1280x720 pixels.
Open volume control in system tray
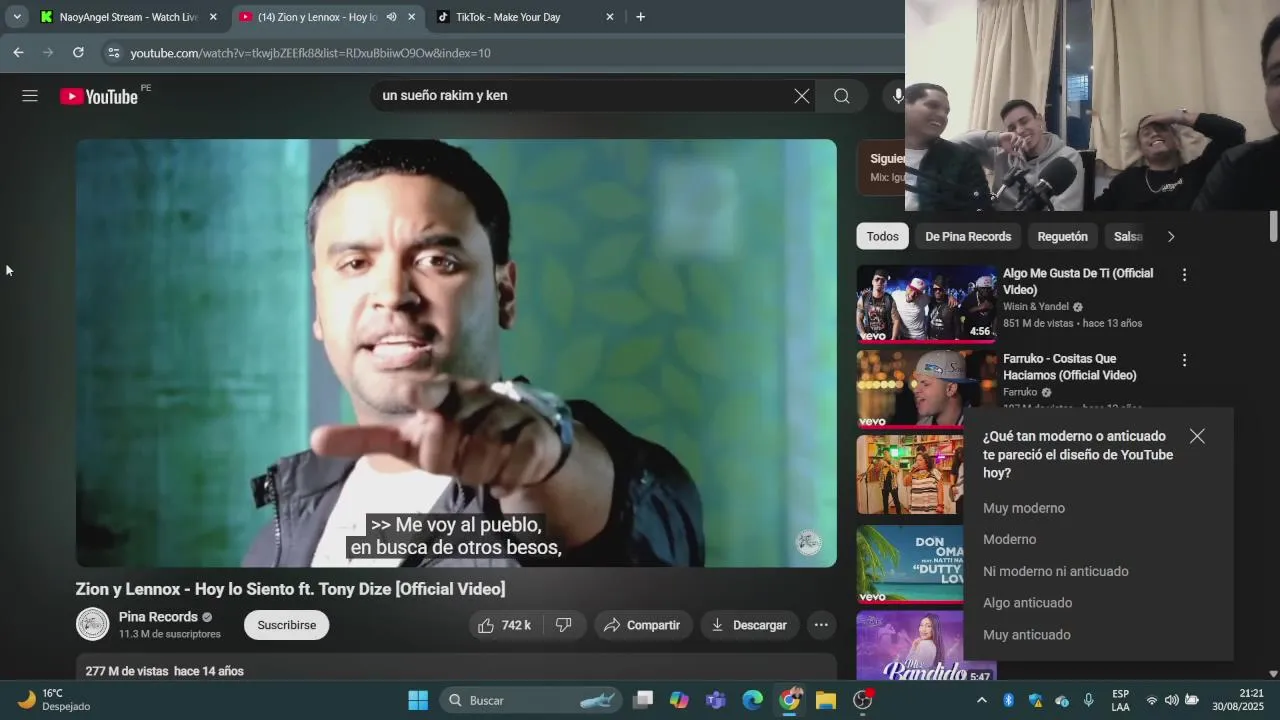(x=1171, y=700)
